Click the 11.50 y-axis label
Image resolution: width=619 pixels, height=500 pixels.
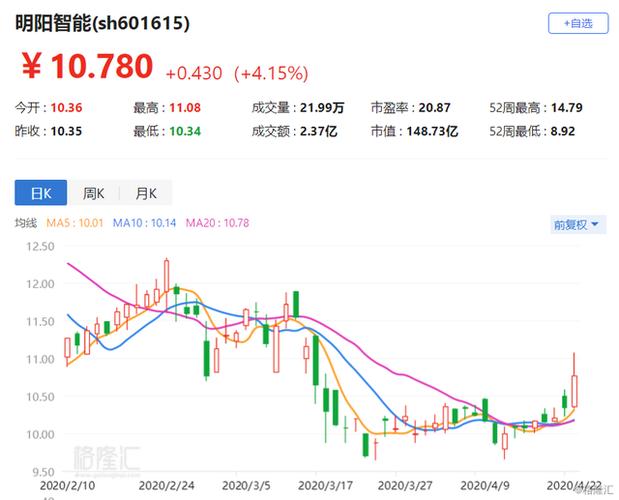tap(40, 322)
